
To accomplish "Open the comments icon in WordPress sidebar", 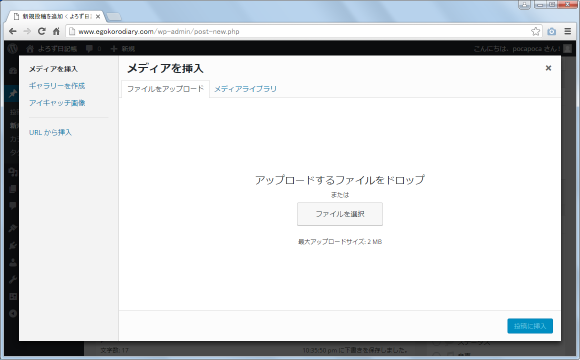I will (13, 206).
